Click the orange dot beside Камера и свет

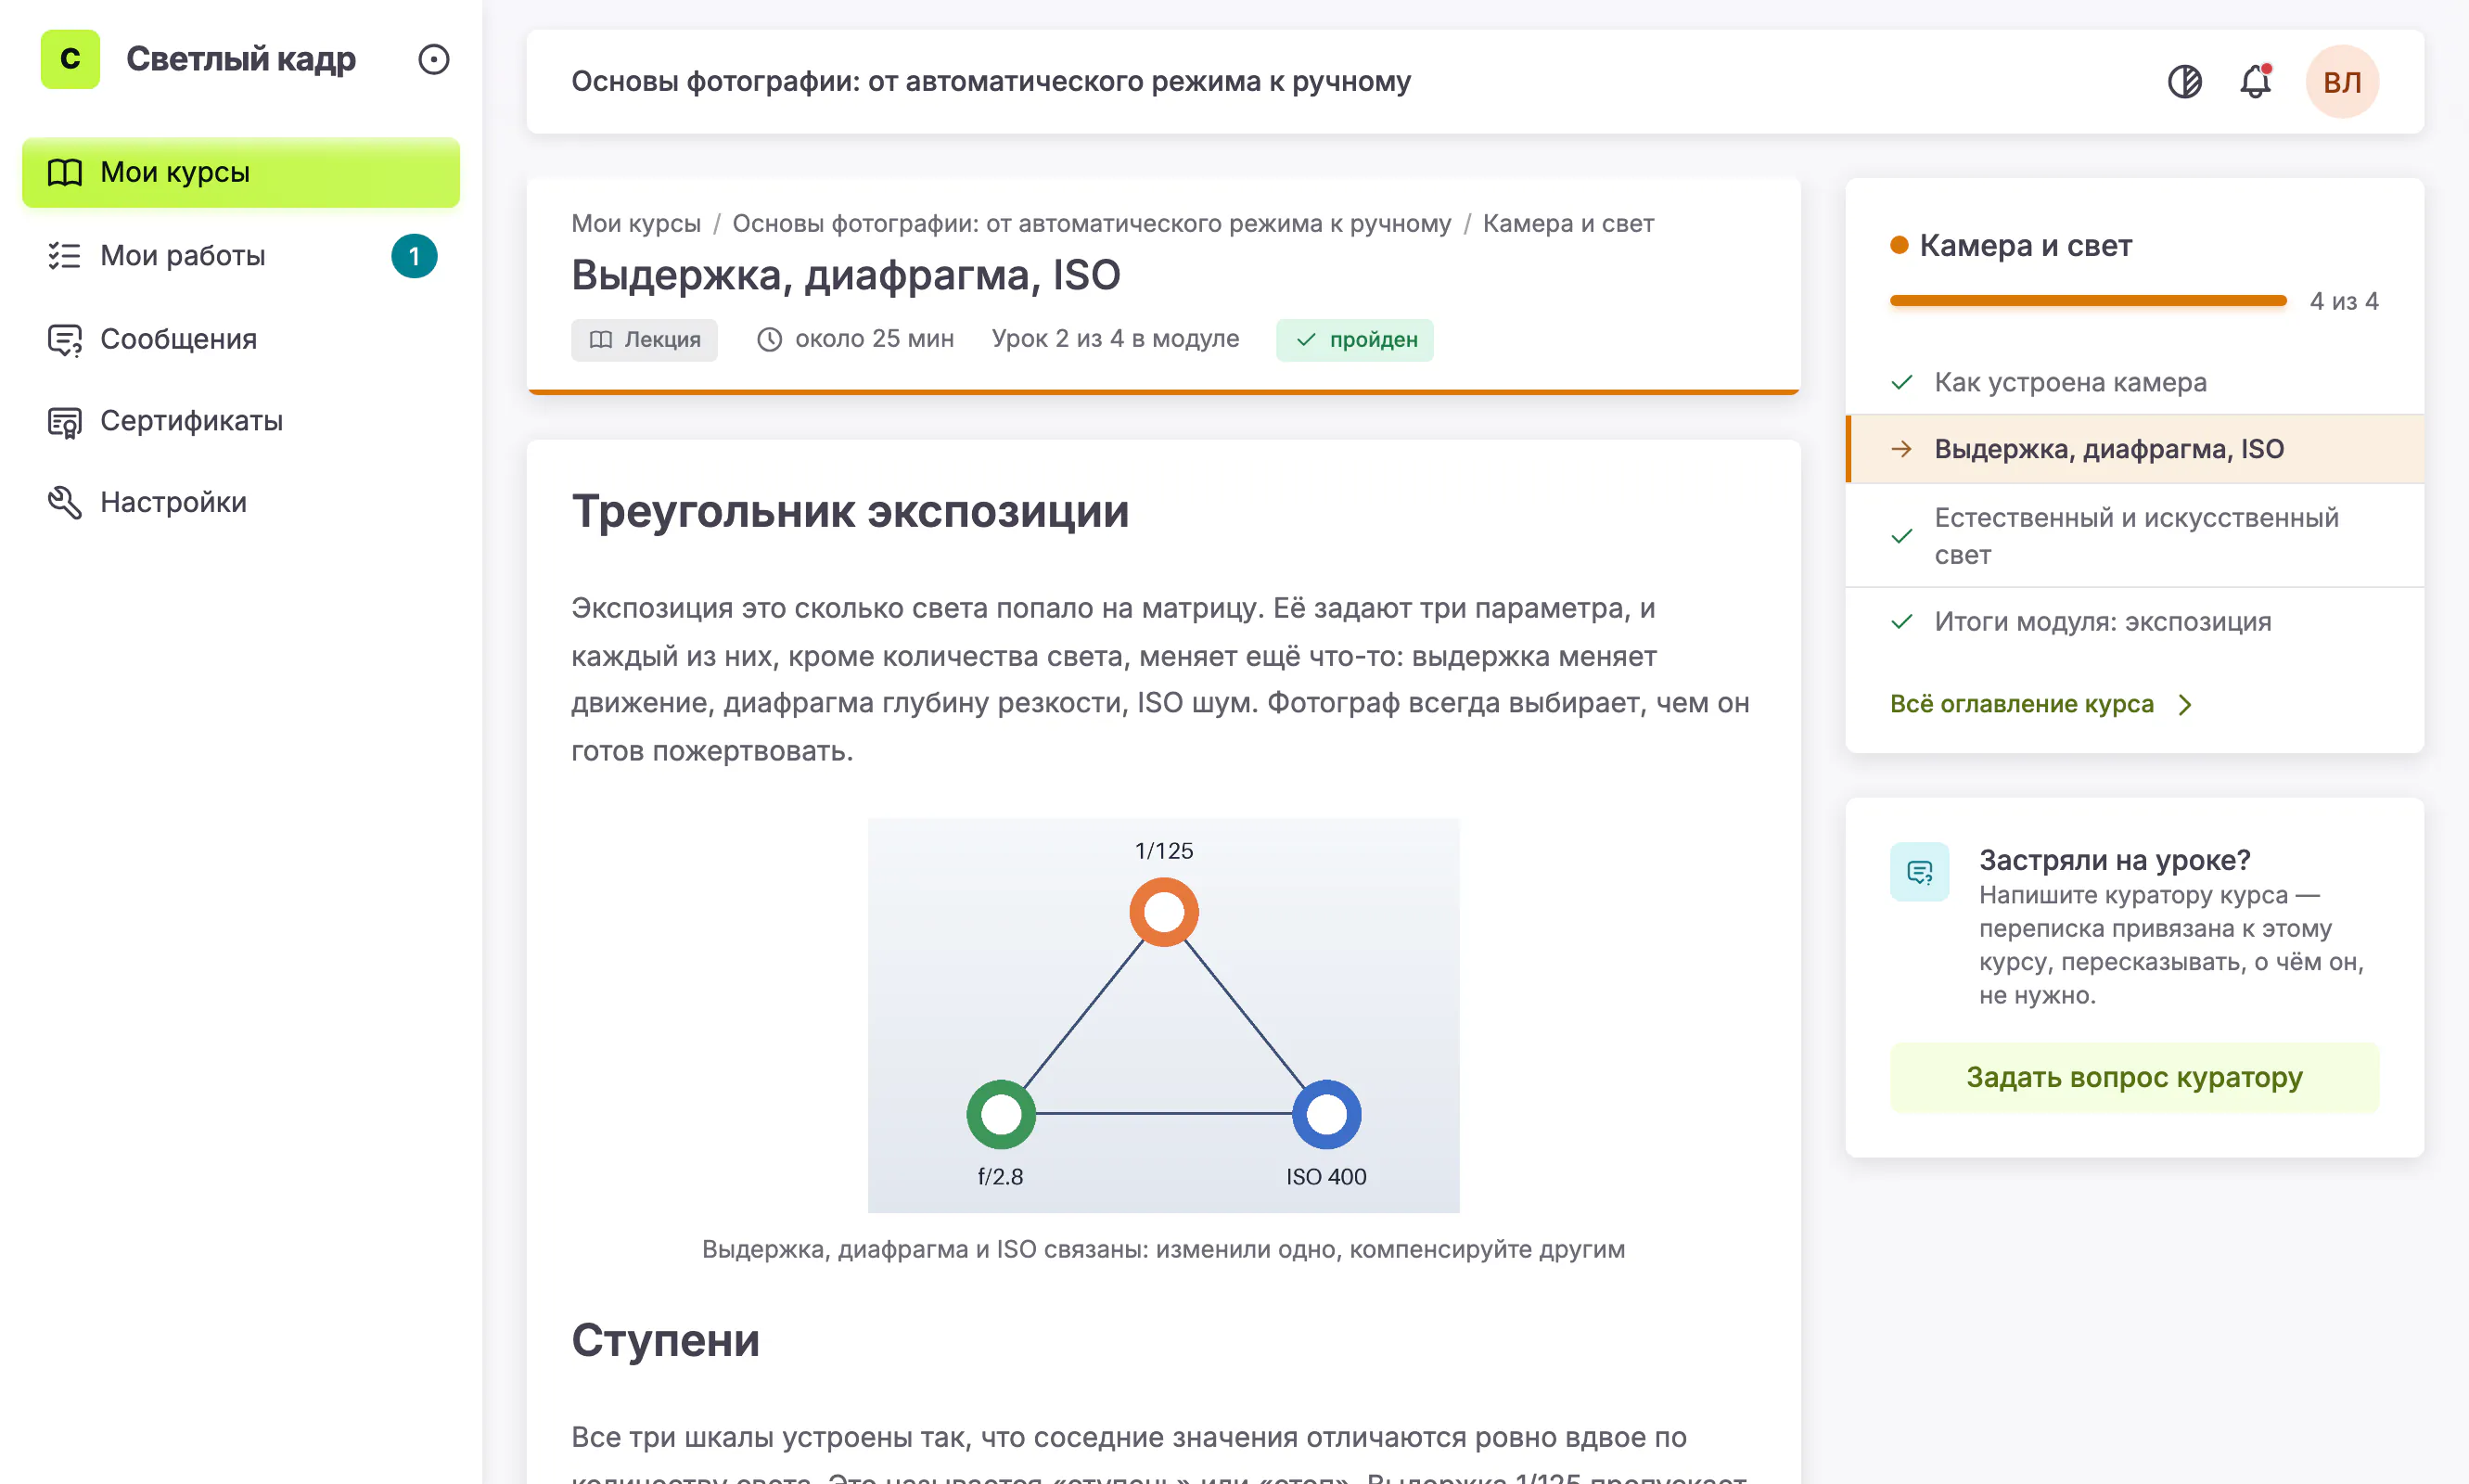pos(1899,246)
